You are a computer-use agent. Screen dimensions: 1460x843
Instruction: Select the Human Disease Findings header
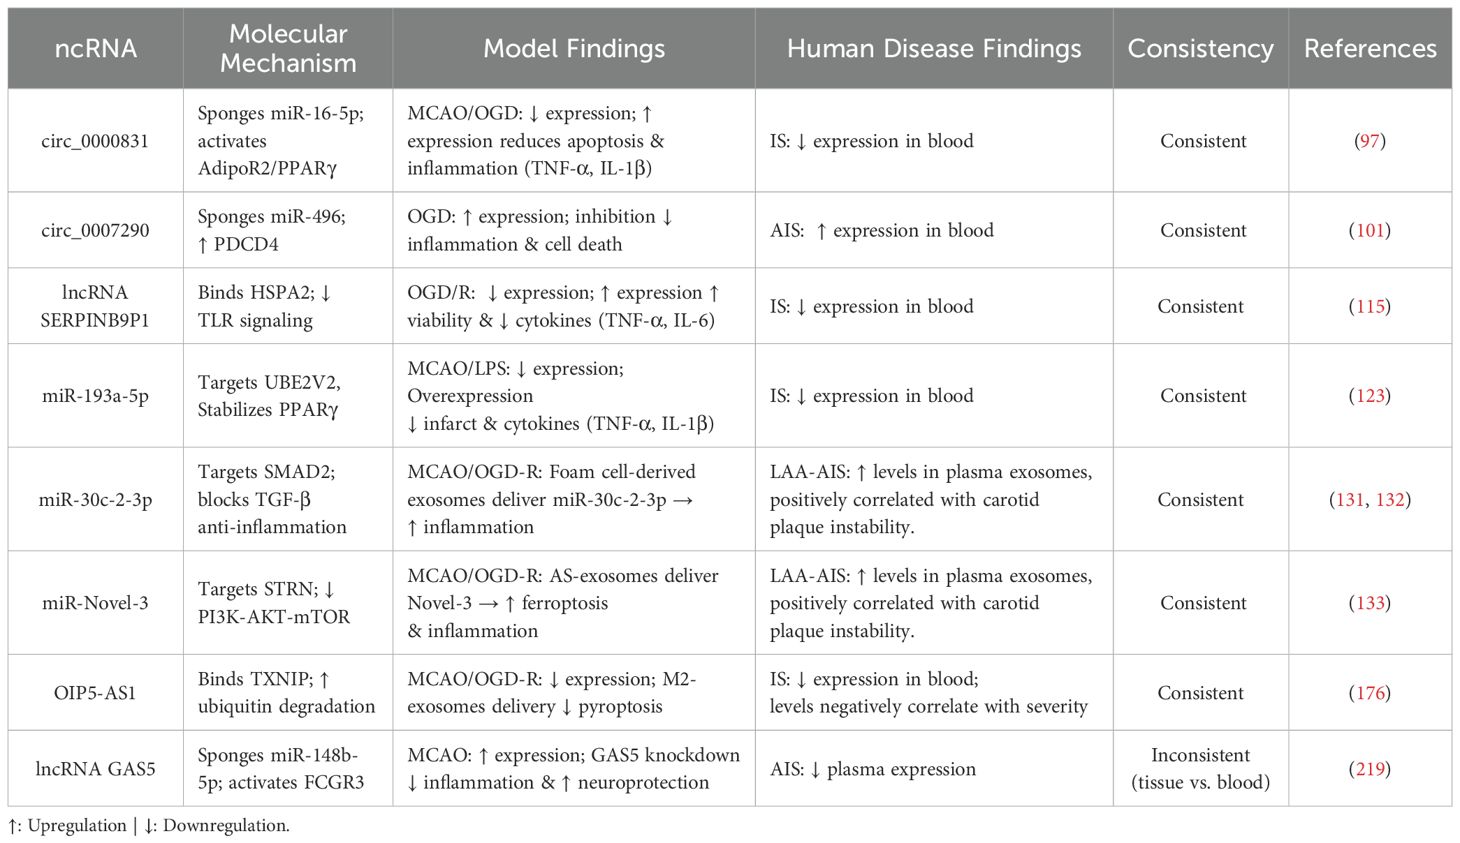click(x=934, y=49)
